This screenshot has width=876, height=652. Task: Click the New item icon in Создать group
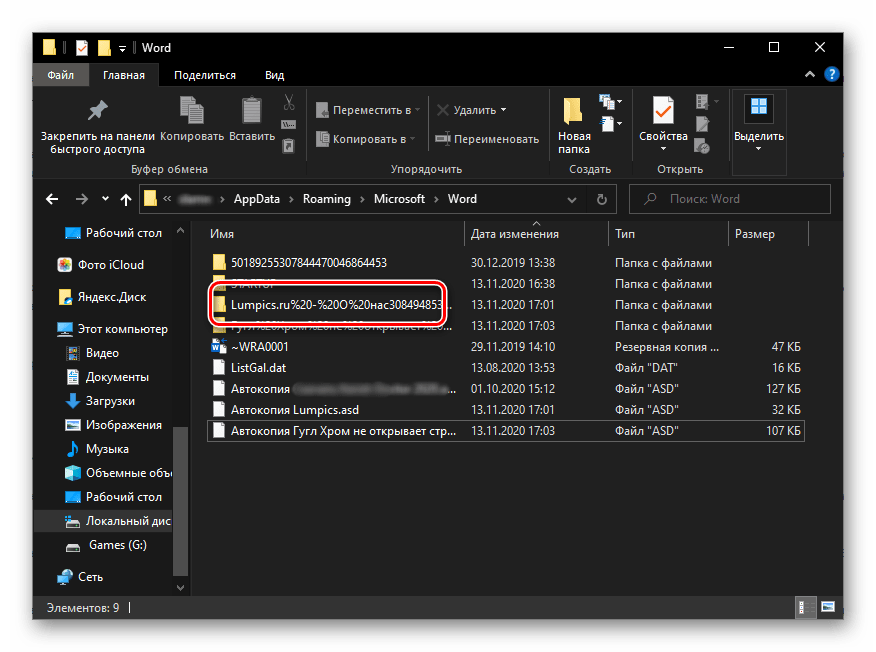[610, 102]
